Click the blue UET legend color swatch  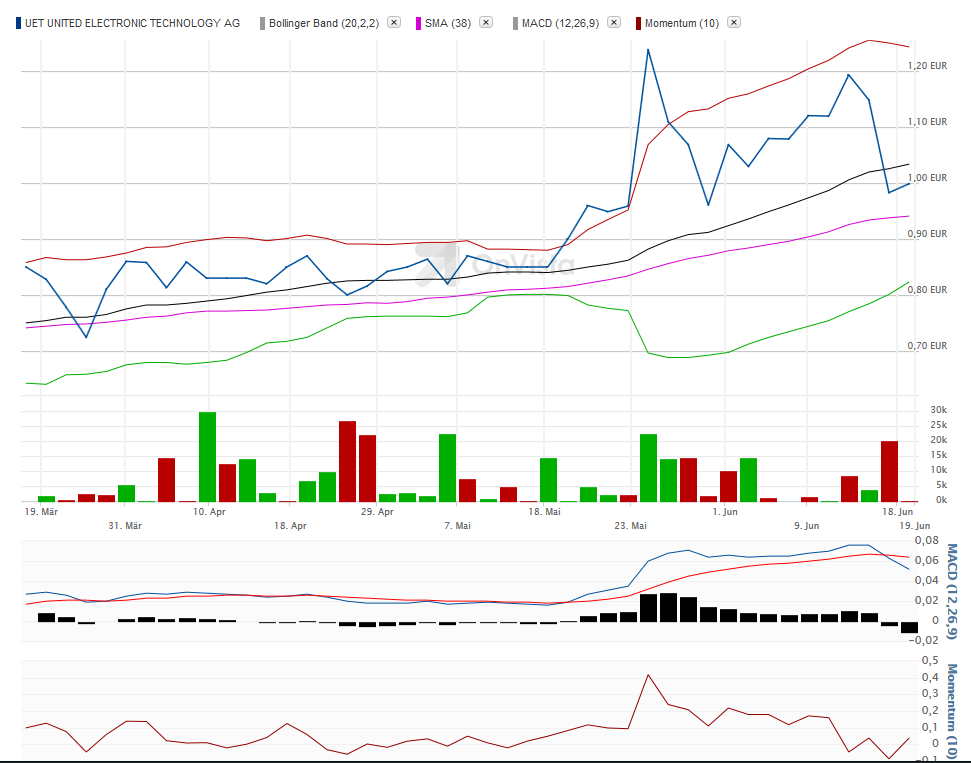point(19,24)
